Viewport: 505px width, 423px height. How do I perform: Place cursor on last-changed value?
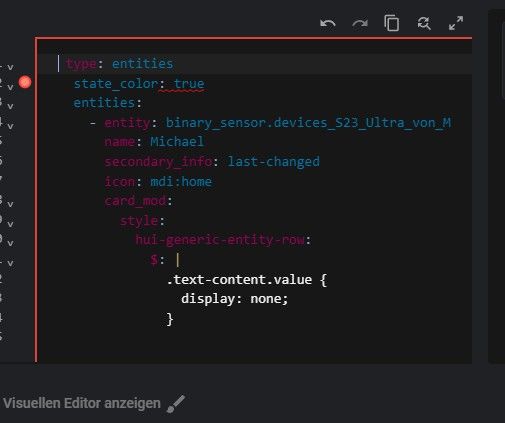pos(273,162)
